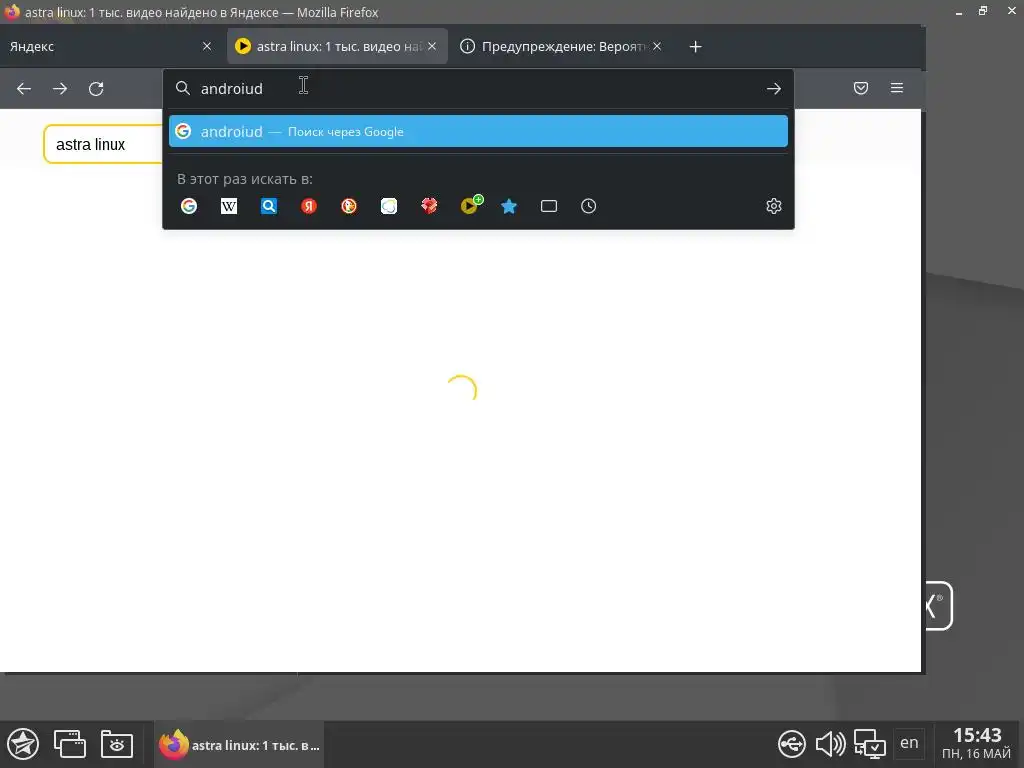Open Astra Linux star start menu
Screen dimensions: 1024x768
pyautogui.click(x=23, y=744)
